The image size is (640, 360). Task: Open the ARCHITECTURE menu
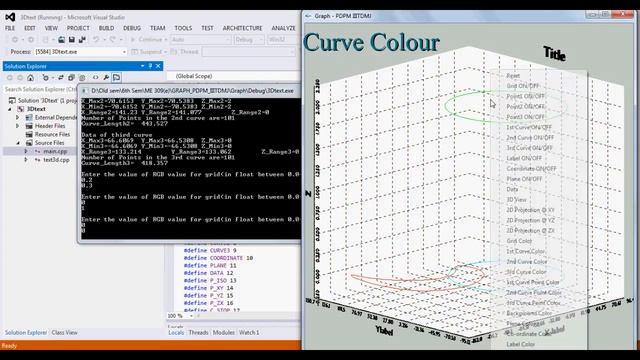[242, 28]
